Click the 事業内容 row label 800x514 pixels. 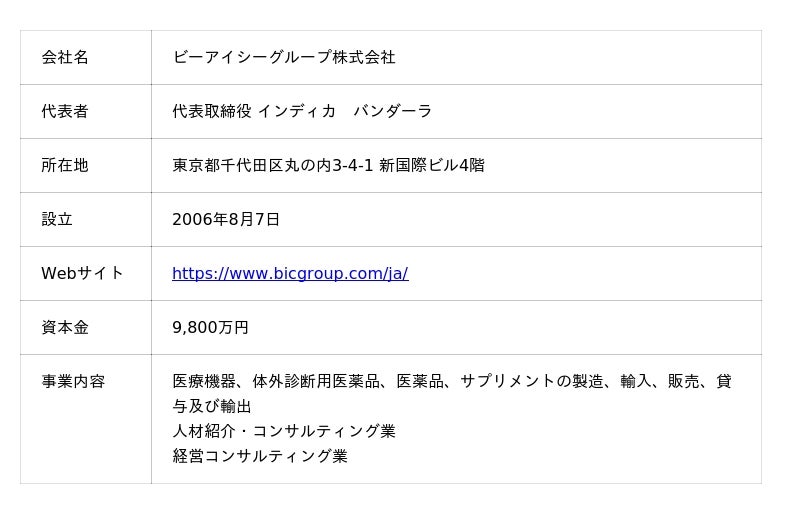tap(73, 382)
